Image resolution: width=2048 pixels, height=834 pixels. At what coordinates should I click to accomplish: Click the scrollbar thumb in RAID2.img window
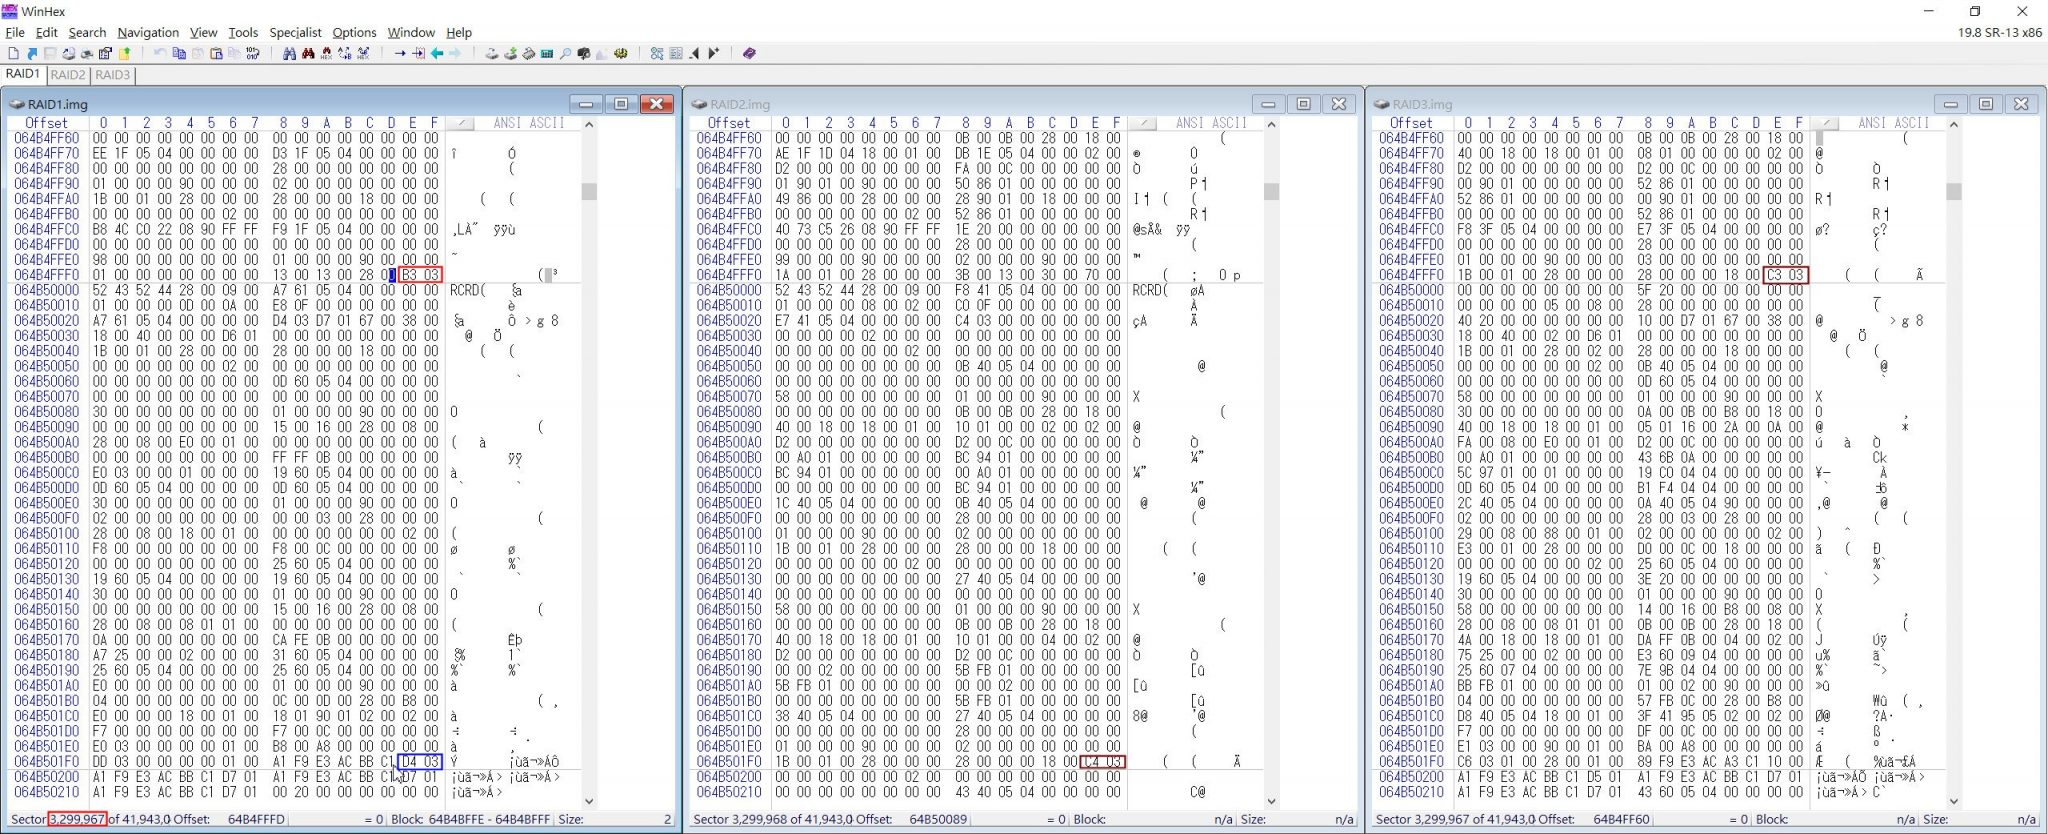(x=1271, y=191)
